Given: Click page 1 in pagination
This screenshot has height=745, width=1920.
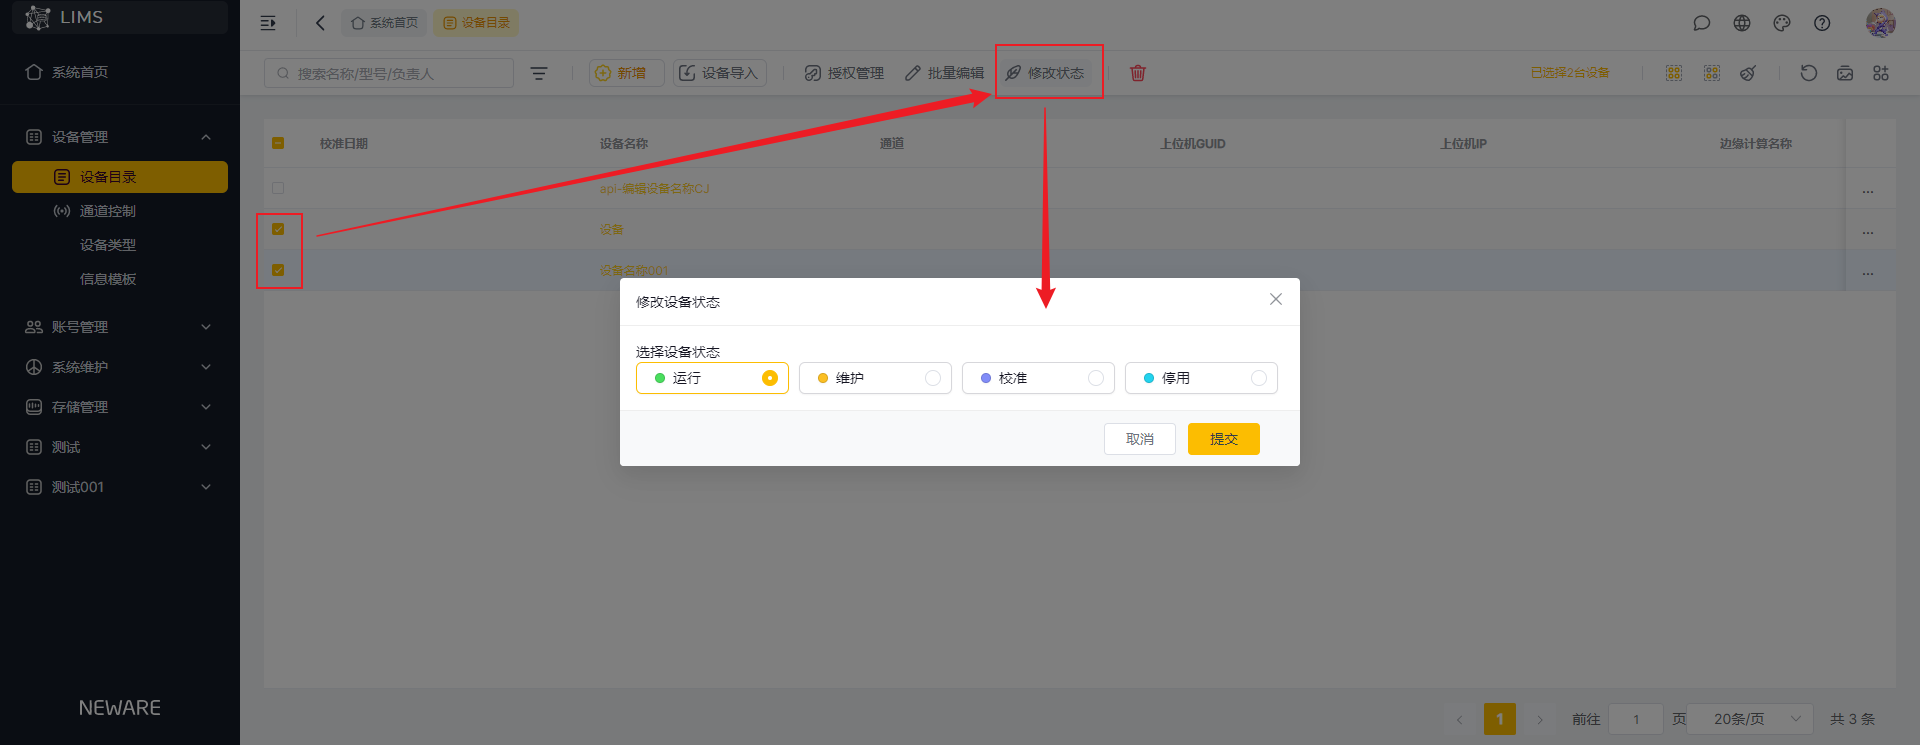Looking at the screenshot, I should [x=1500, y=719].
